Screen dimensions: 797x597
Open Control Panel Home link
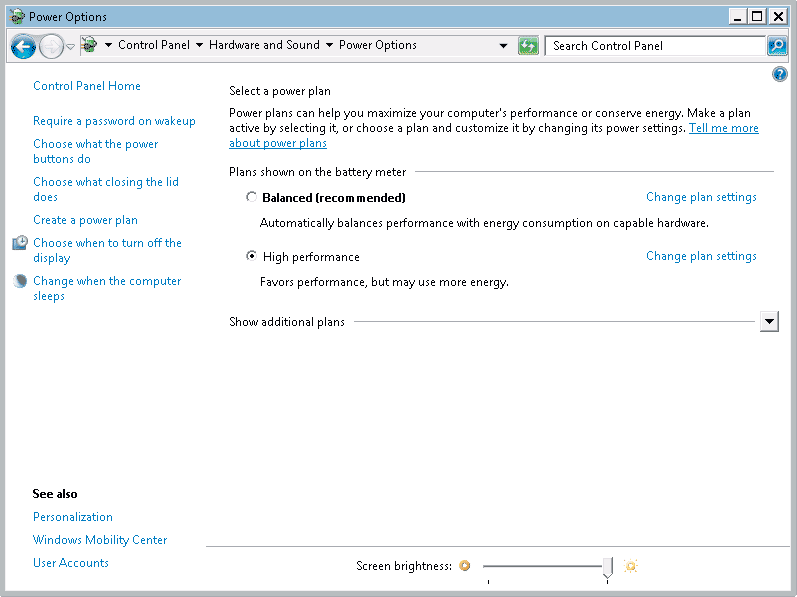point(87,86)
